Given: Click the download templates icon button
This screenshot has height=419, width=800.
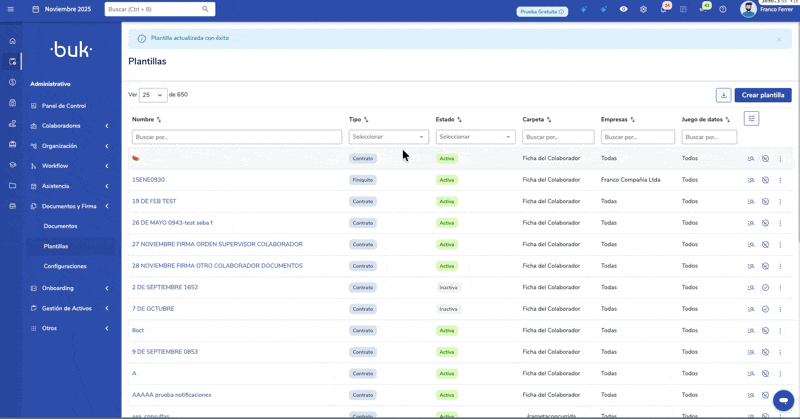Looking at the screenshot, I should 723,95.
